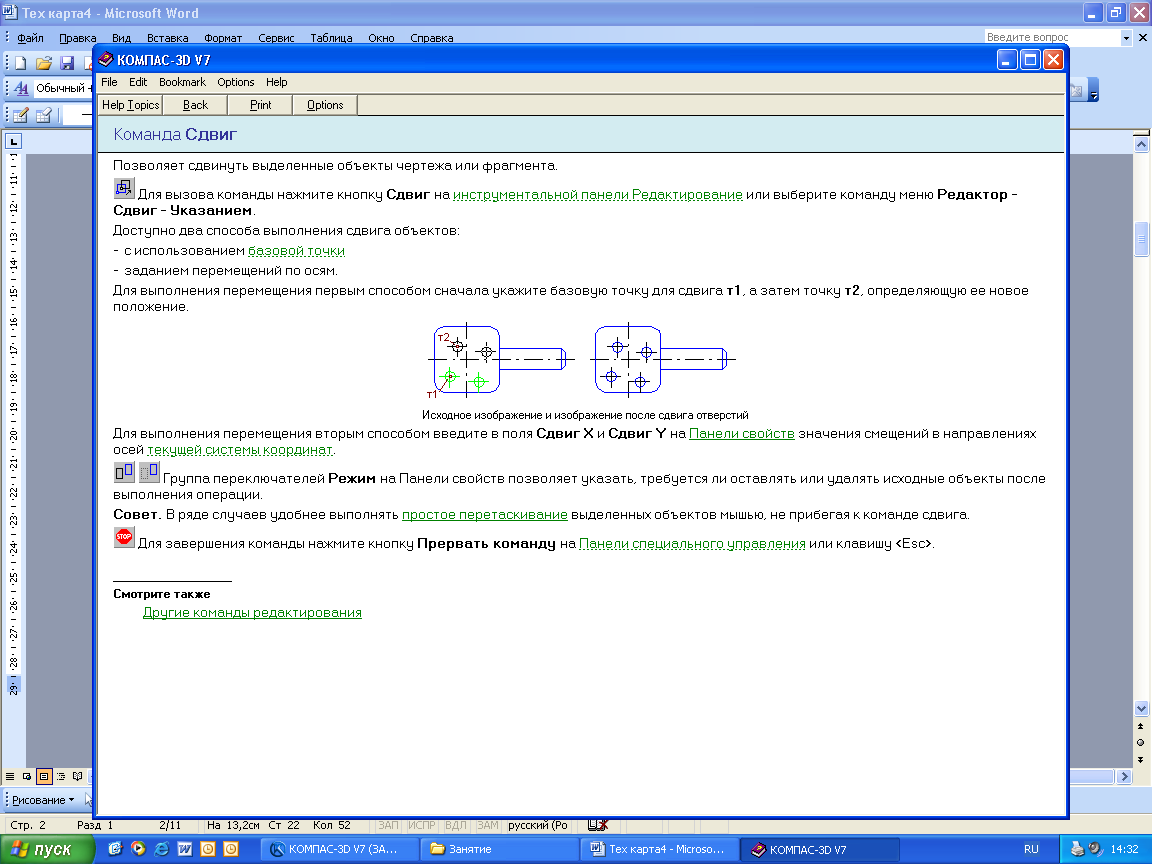Screen dimensions: 1152x864
Task: Follow the инструментальной панели Редактирование link
Action: pos(597,195)
